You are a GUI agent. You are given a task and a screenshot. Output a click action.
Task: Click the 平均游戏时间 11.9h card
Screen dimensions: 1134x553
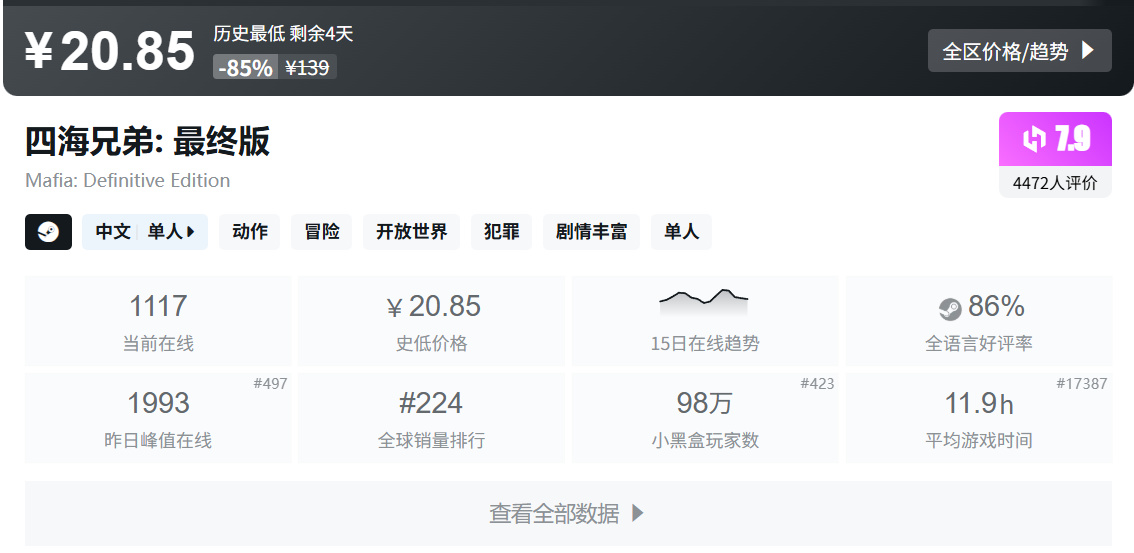pos(979,417)
